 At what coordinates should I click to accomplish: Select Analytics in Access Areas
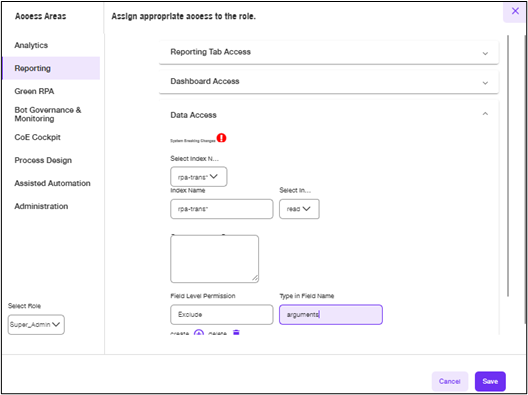(31, 45)
